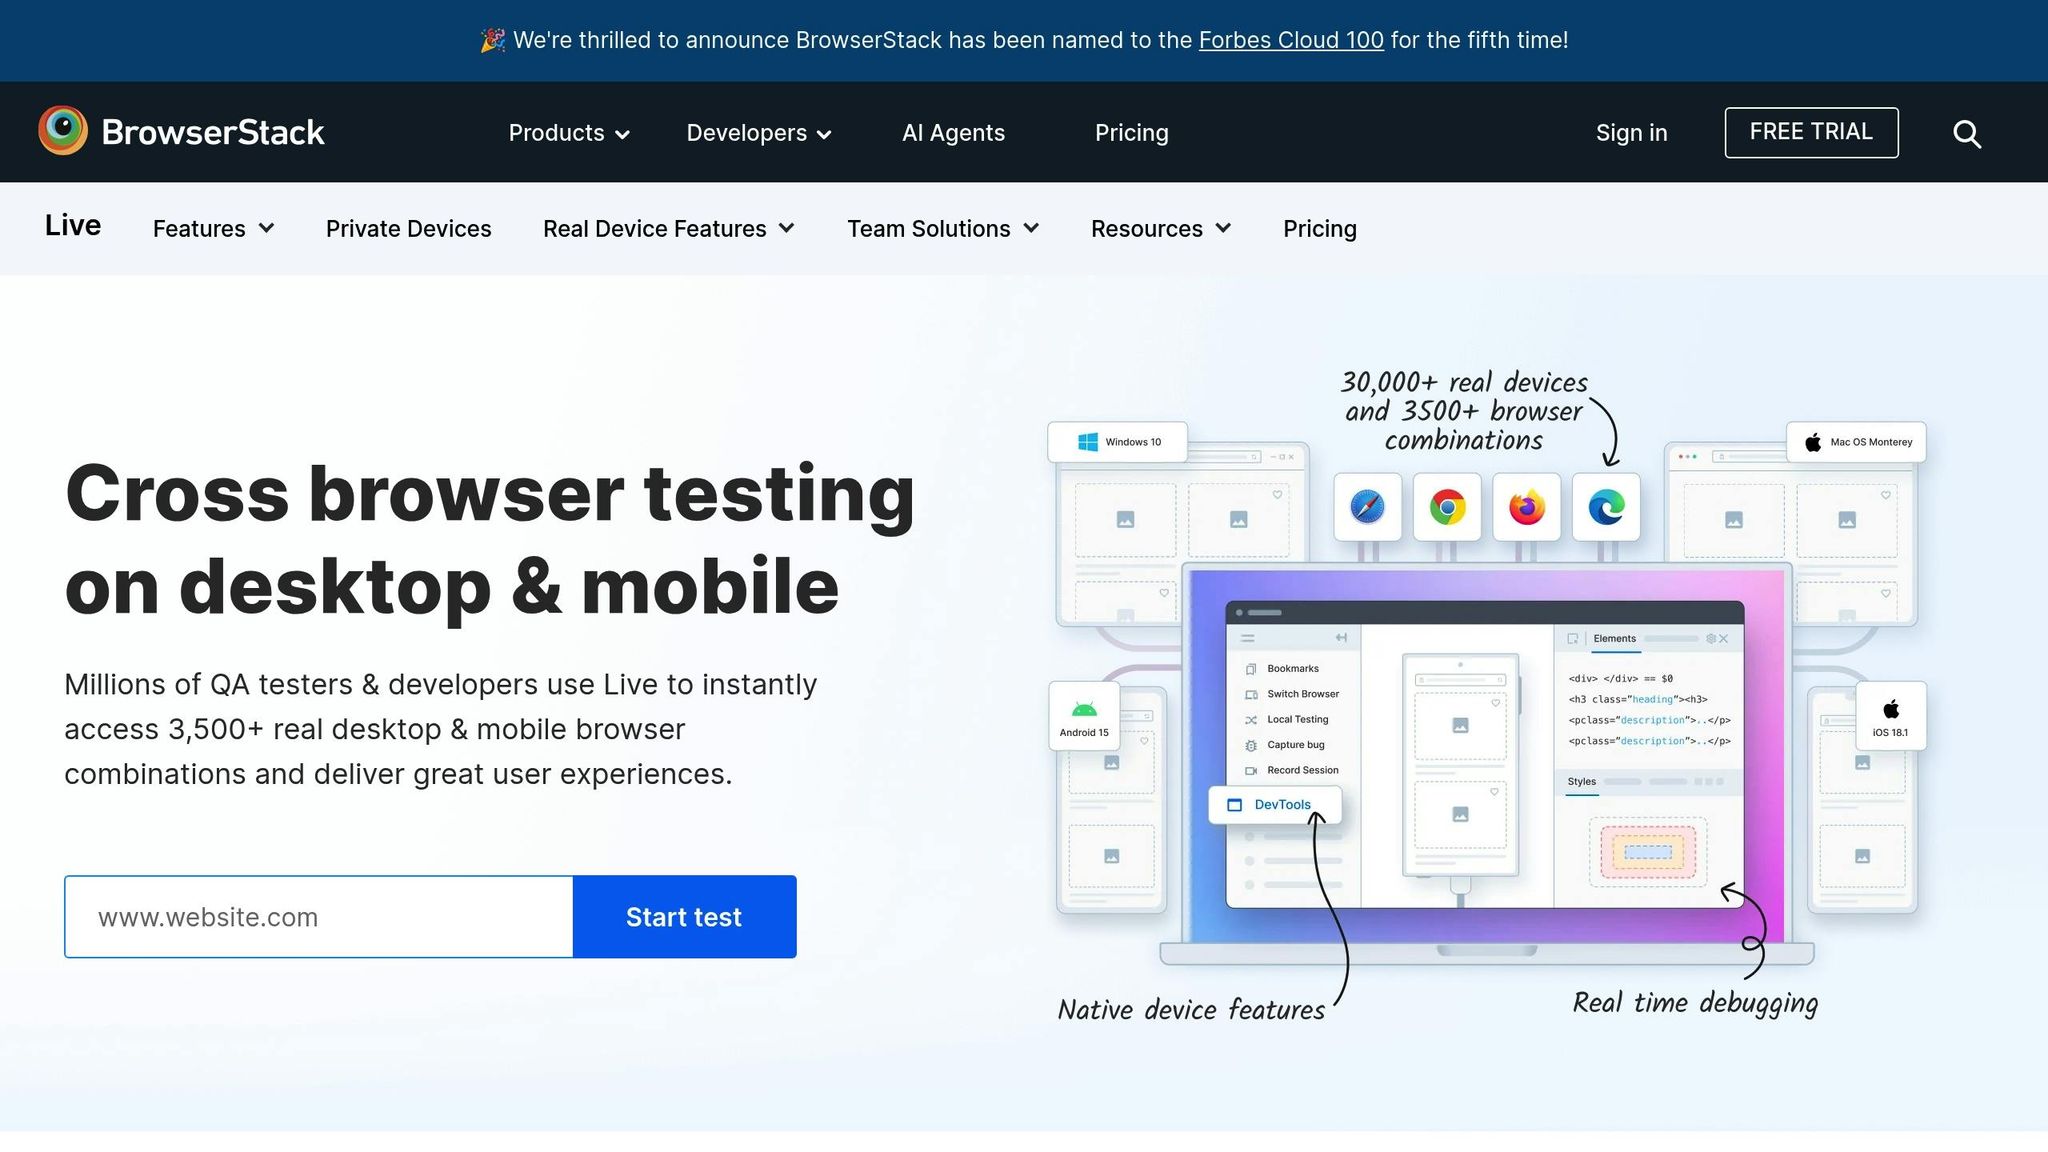Click the Chrome browser icon
The image size is (2048, 1152).
click(1447, 507)
